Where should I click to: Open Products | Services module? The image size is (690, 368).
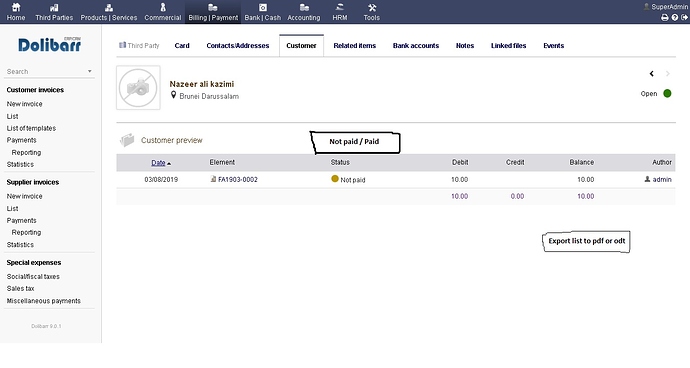[109, 12]
